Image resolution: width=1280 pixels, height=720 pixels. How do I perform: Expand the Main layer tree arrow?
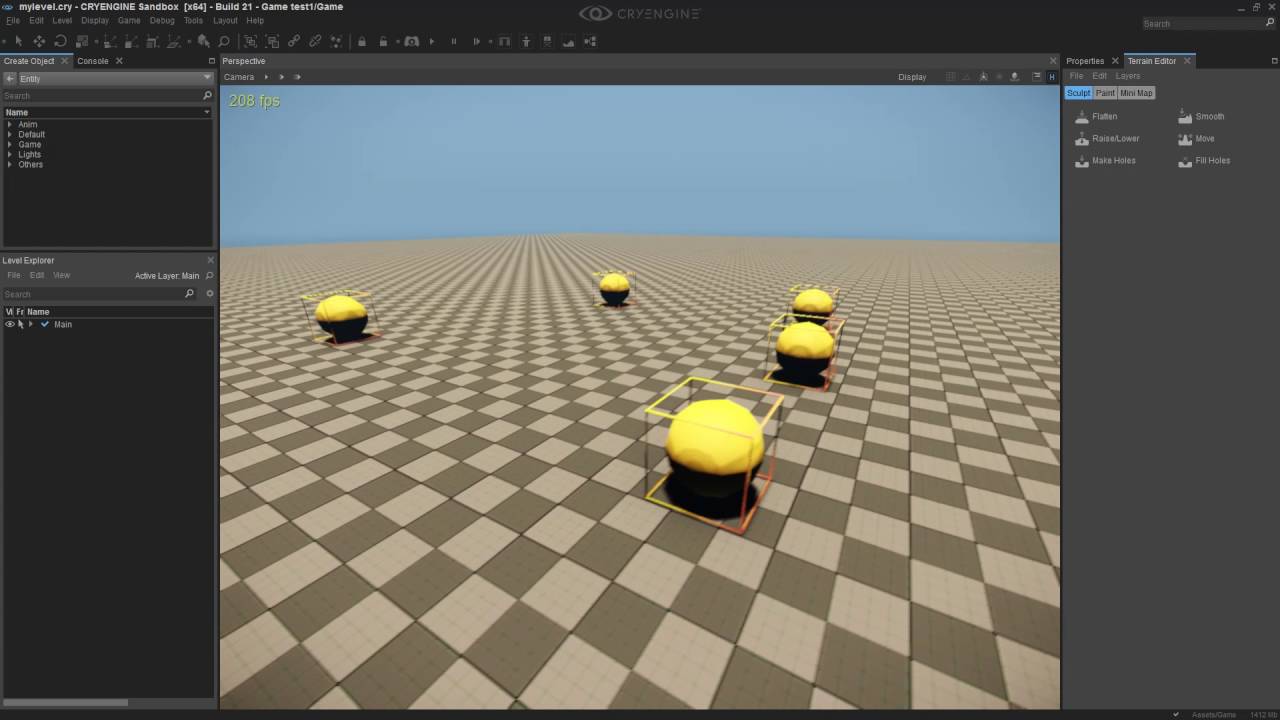tap(31, 324)
